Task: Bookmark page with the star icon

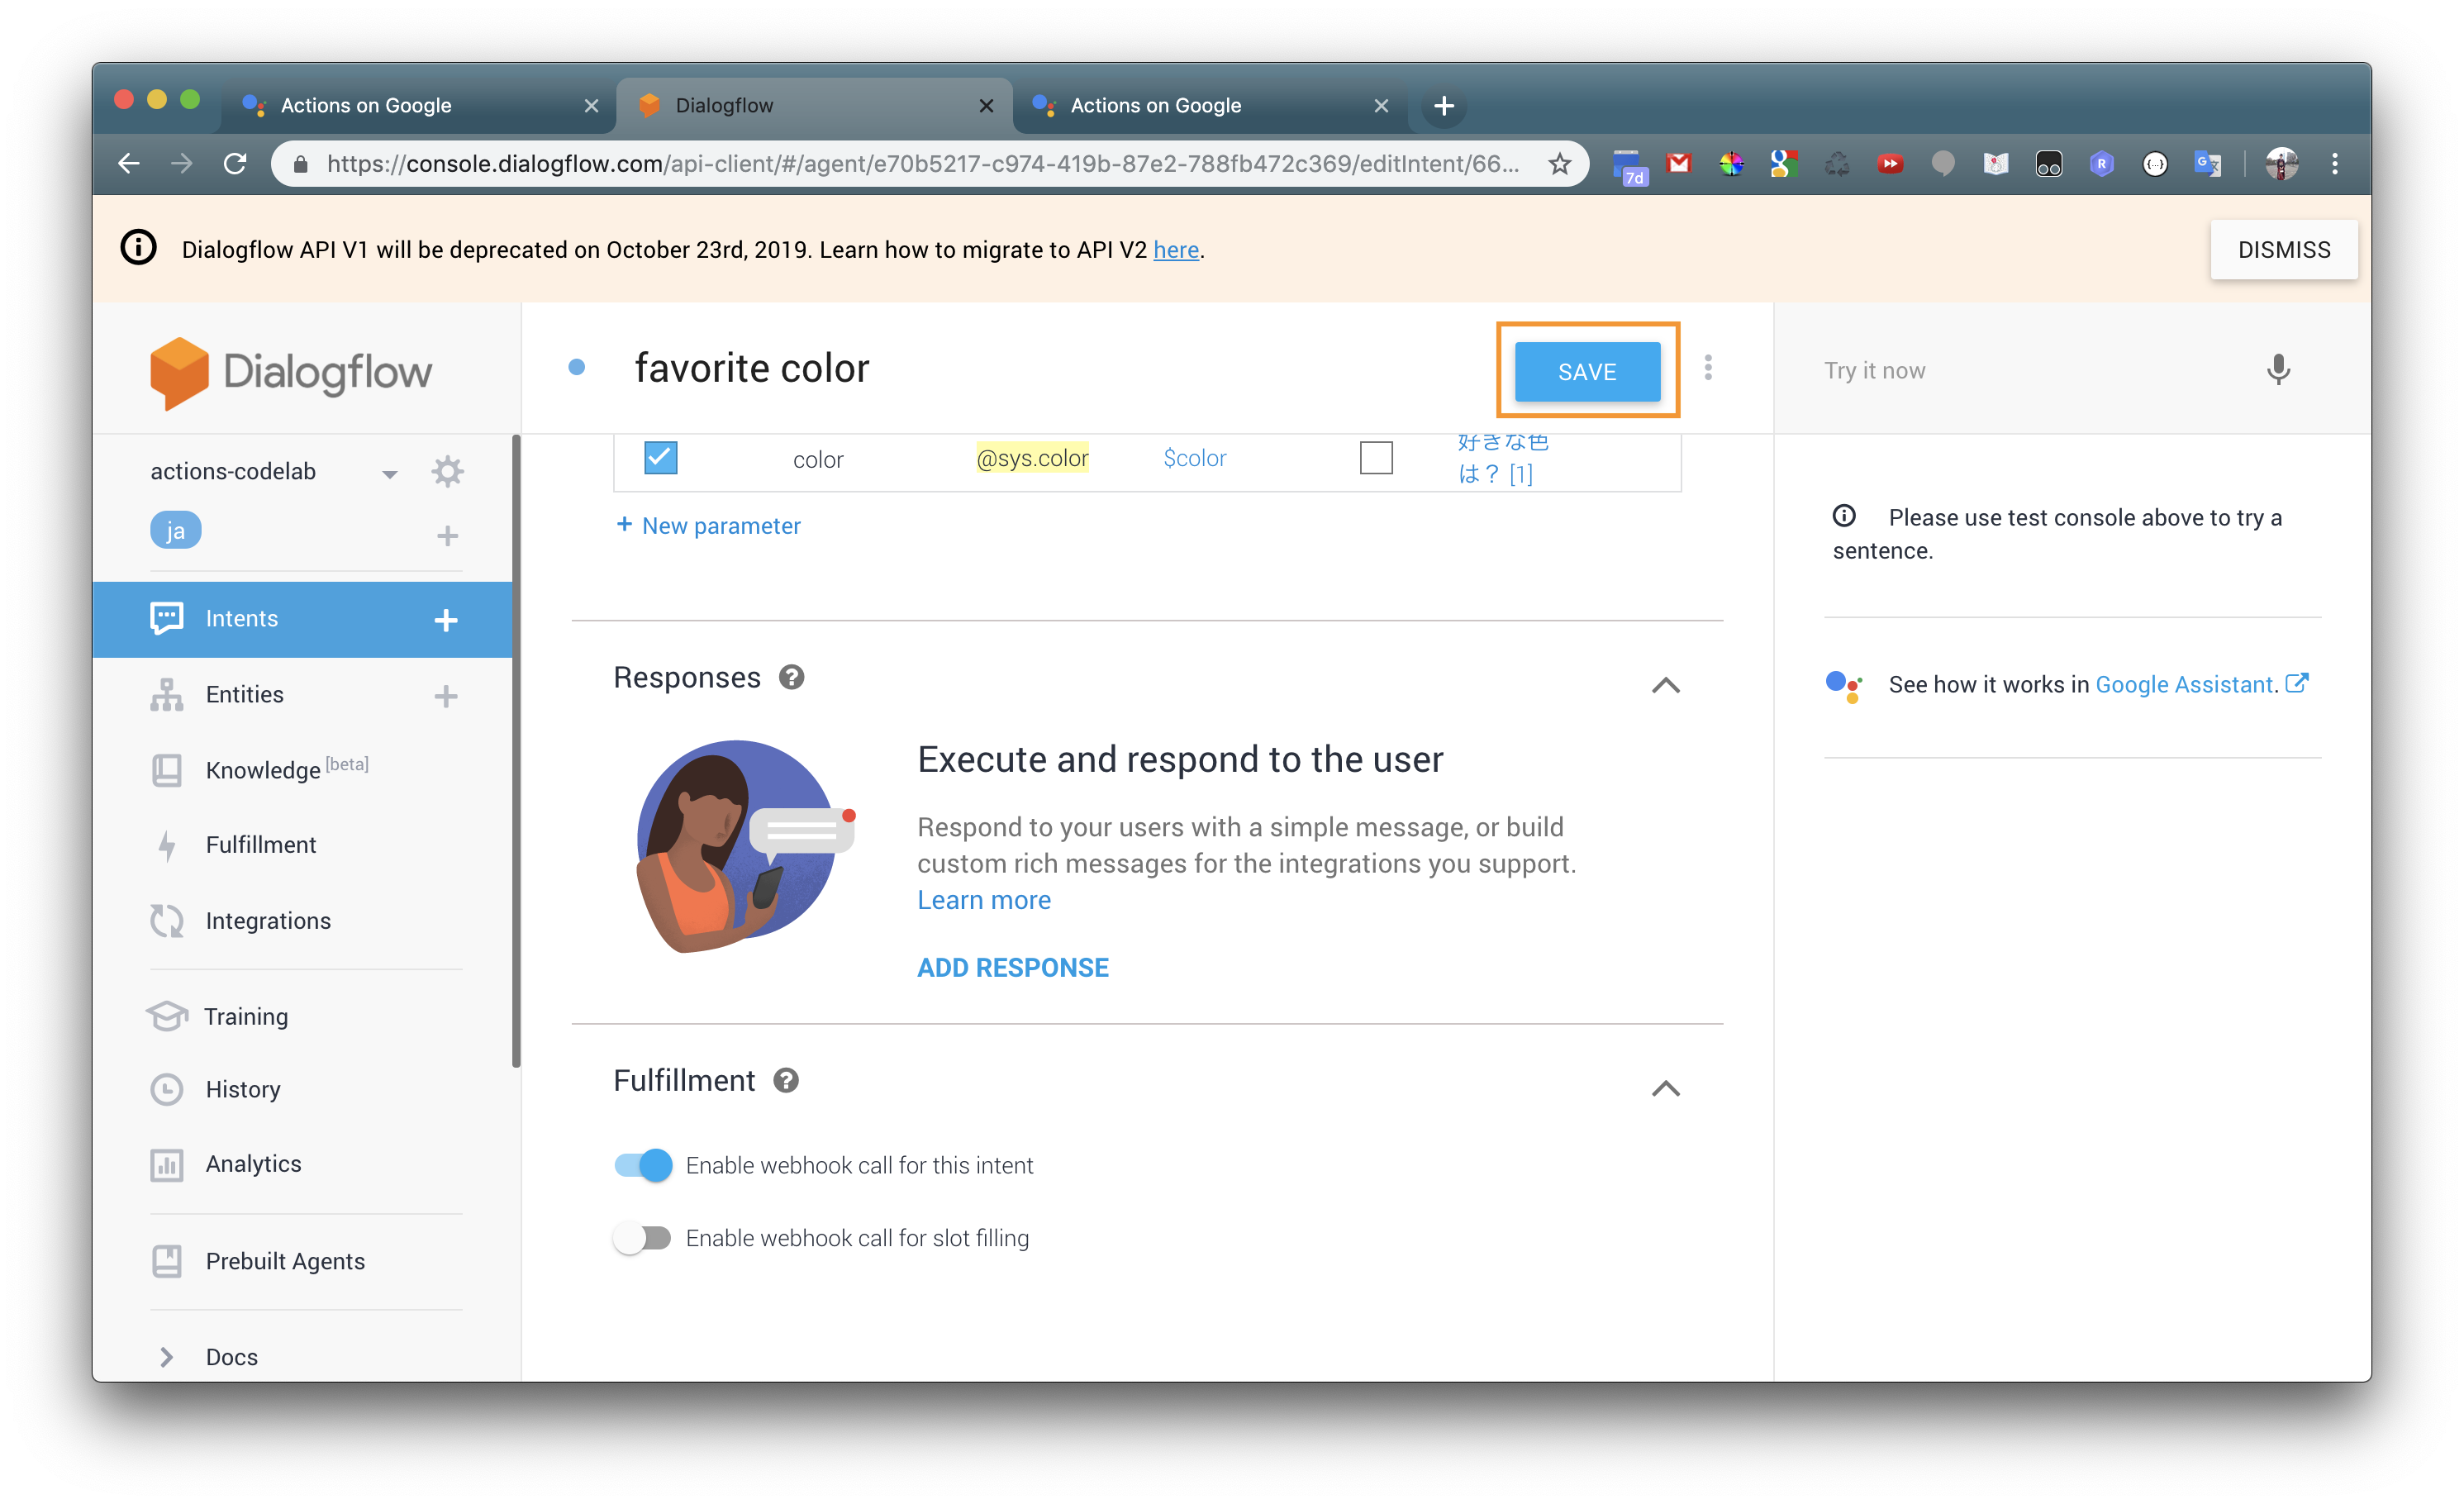Action: tap(1559, 164)
